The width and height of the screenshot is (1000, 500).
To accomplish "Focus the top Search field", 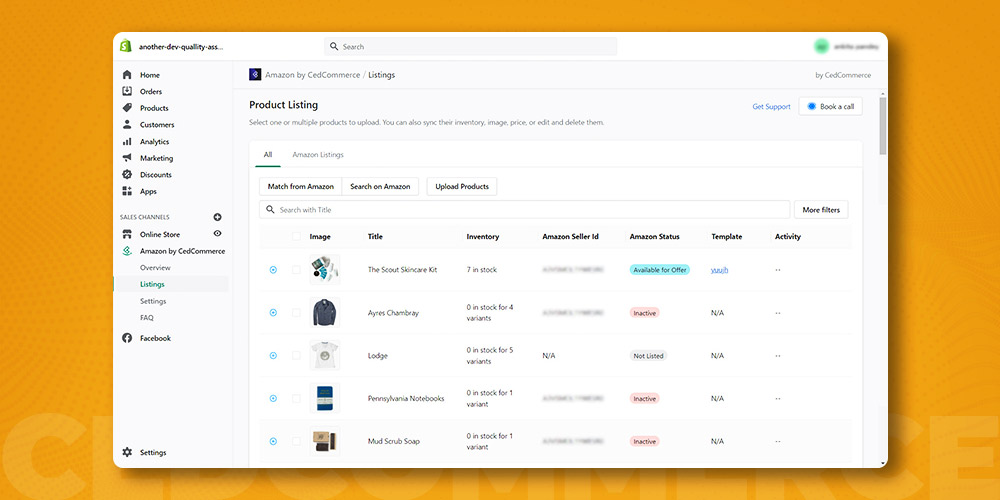I will [x=471, y=47].
